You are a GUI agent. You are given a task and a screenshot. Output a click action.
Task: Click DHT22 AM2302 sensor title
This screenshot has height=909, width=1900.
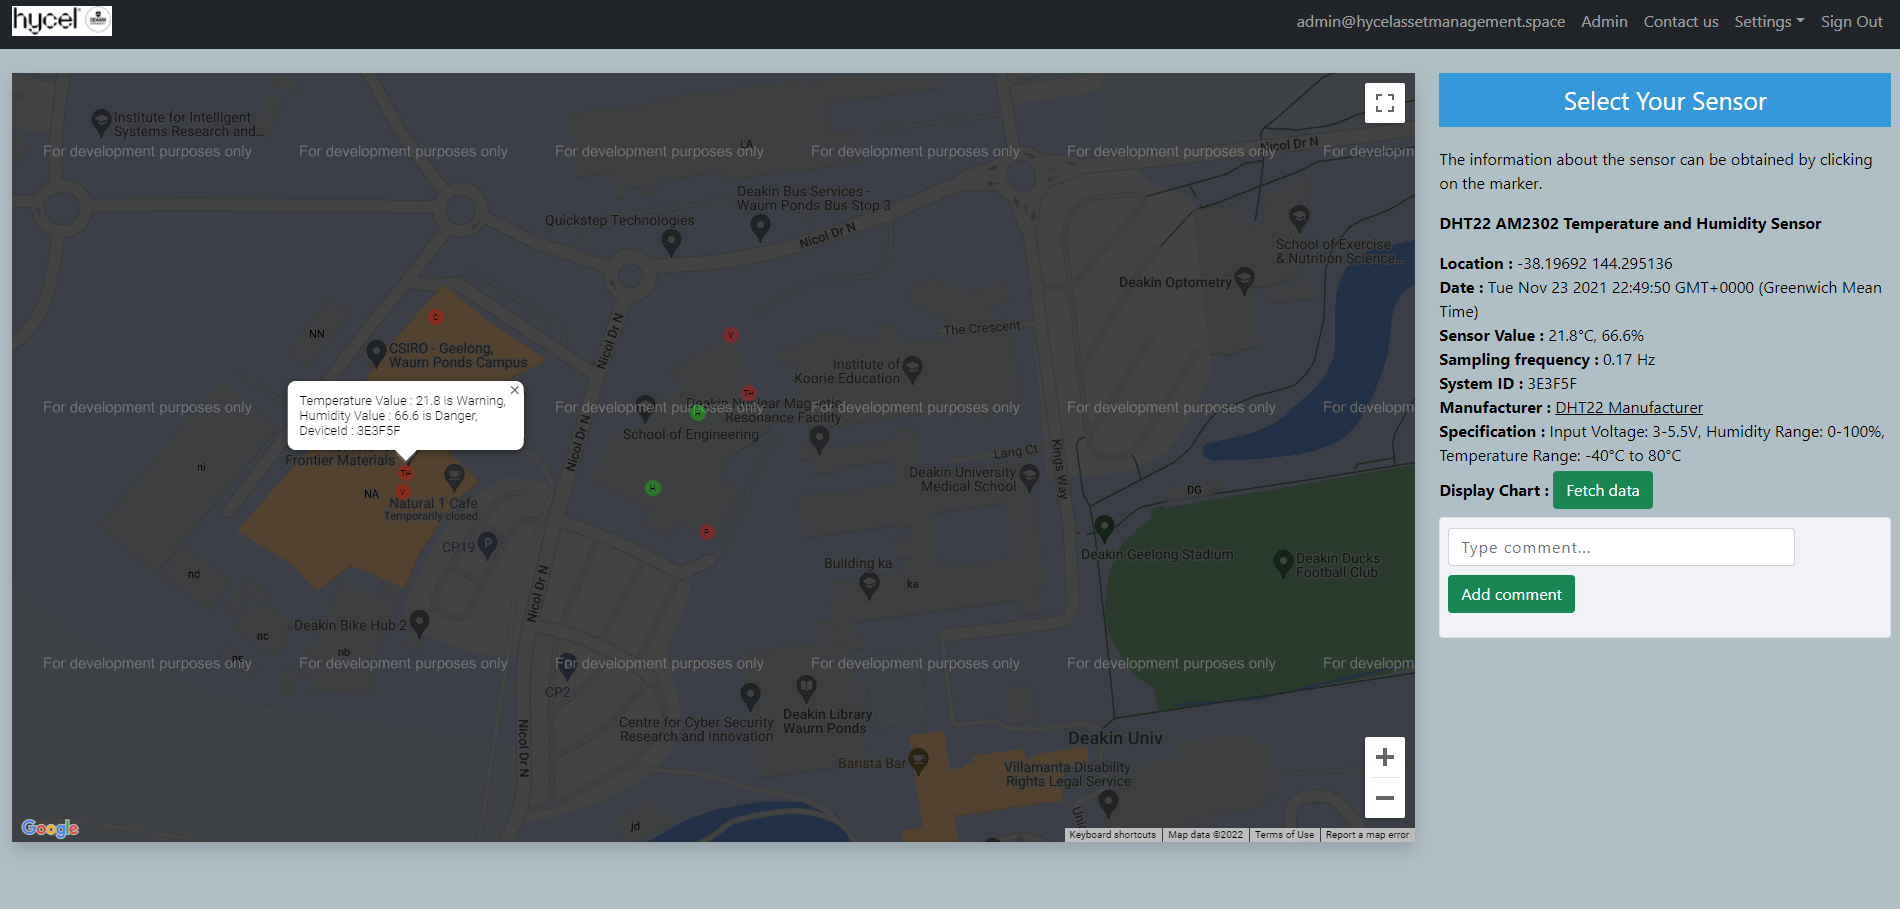click(1630, 223)
